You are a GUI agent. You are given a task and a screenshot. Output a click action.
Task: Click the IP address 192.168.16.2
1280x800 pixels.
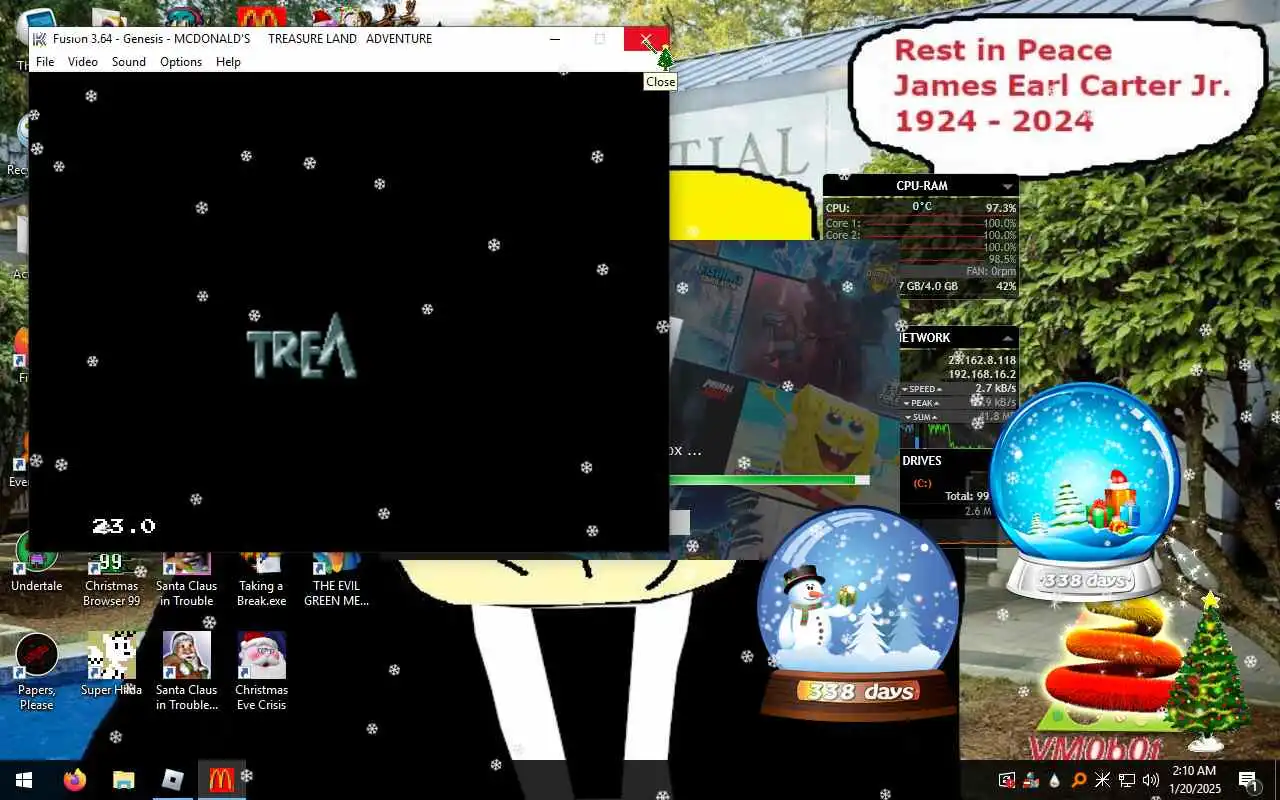click(x=982, y=374)
